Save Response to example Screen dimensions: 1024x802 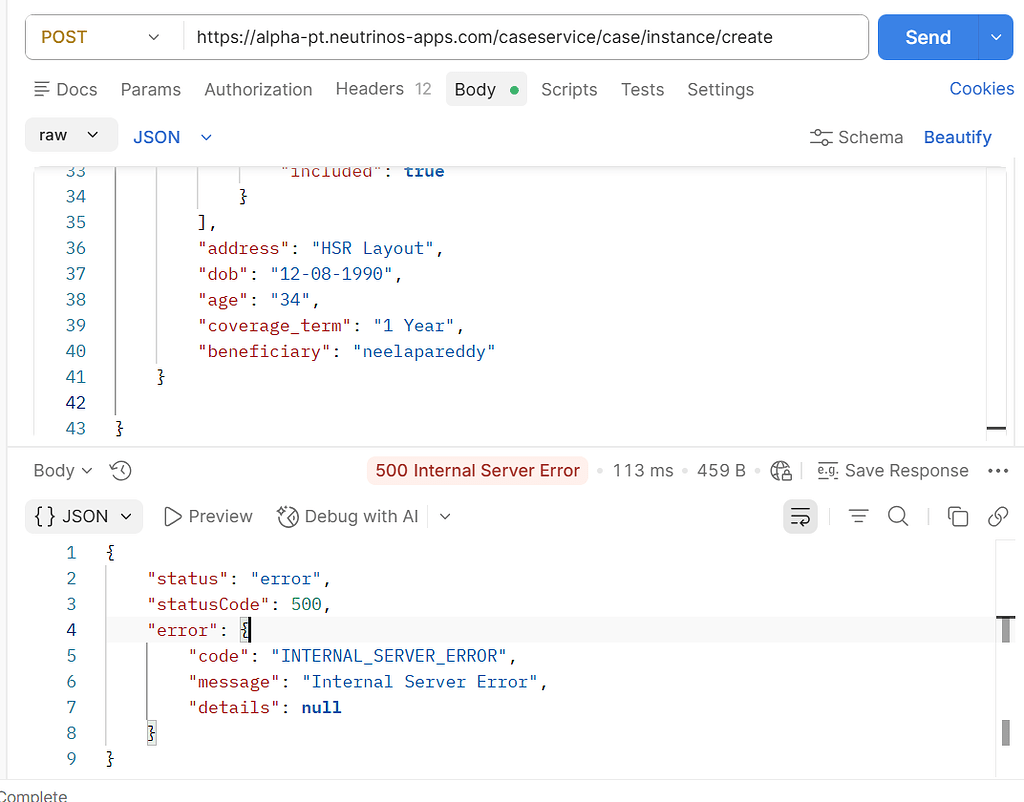pos(893,470)
